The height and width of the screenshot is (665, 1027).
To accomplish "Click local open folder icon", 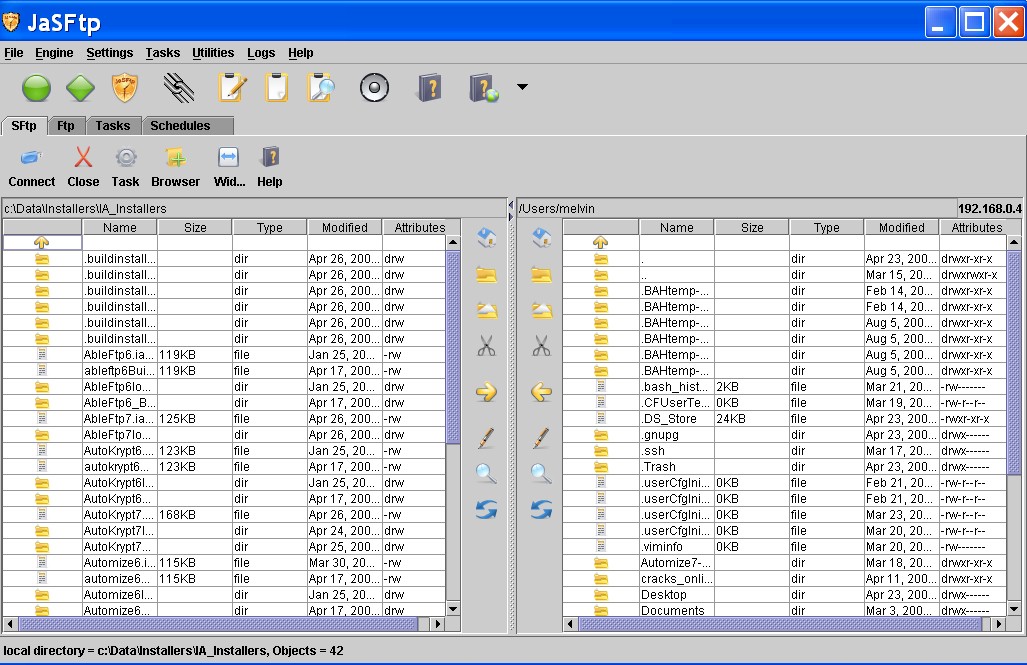I will tap(486, 310).
